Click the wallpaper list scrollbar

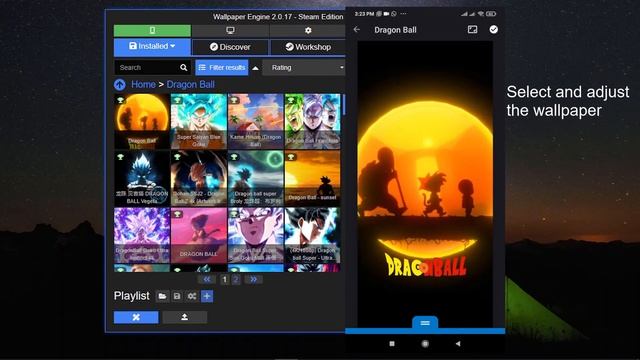point(344,104)
